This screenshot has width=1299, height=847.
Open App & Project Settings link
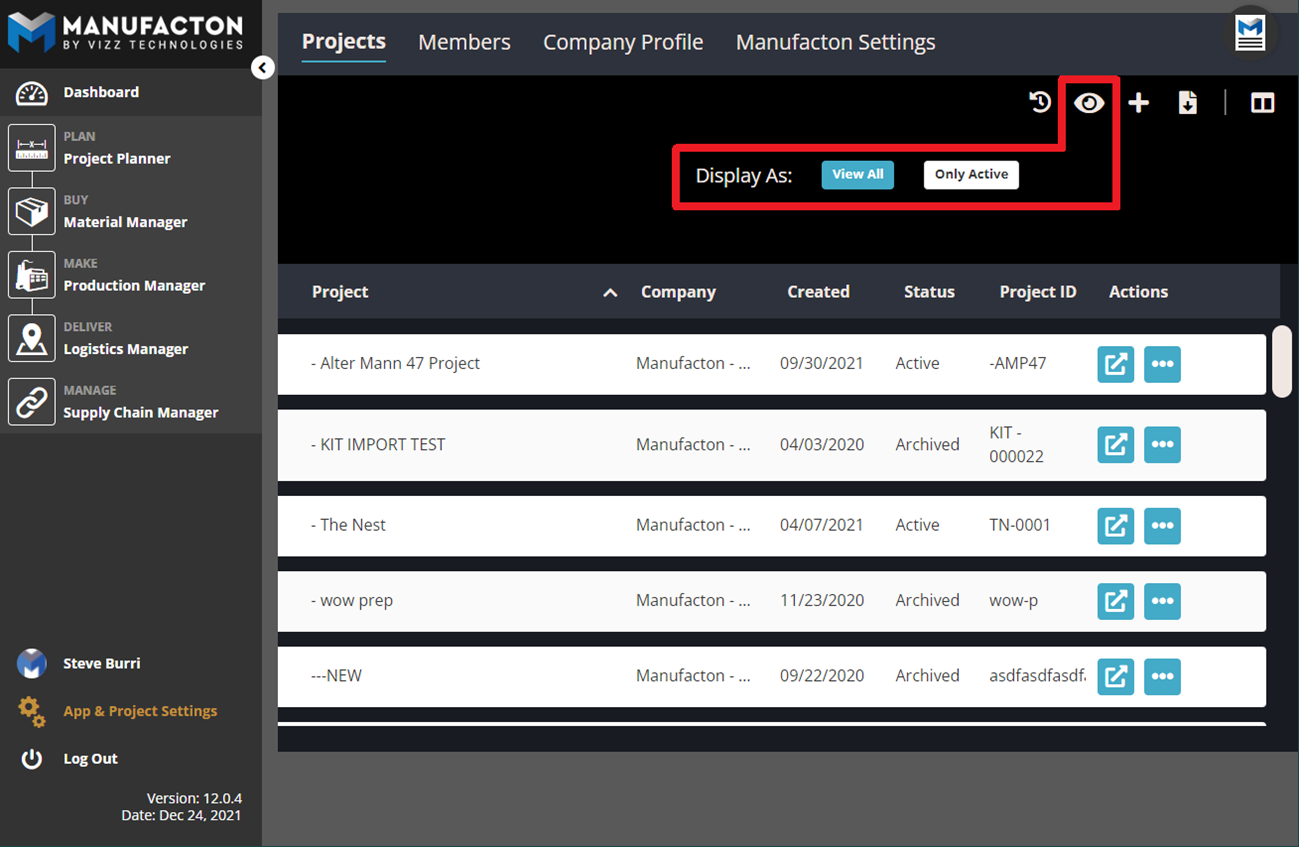(140, 711)
